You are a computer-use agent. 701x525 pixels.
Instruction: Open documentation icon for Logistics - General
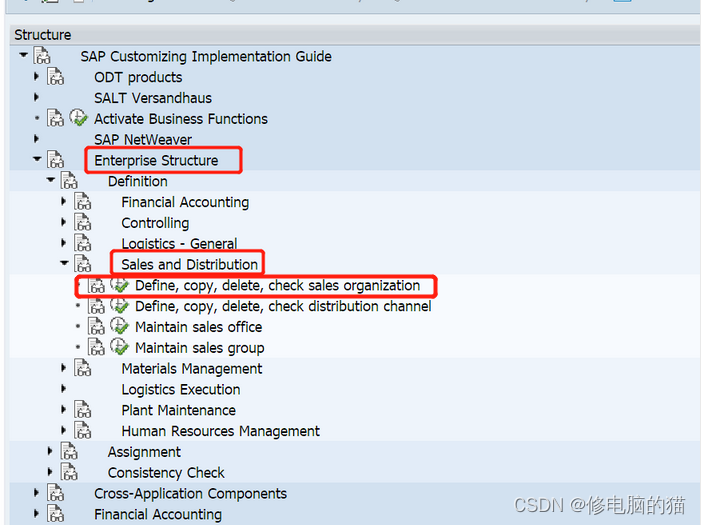(x=83, y=243)
